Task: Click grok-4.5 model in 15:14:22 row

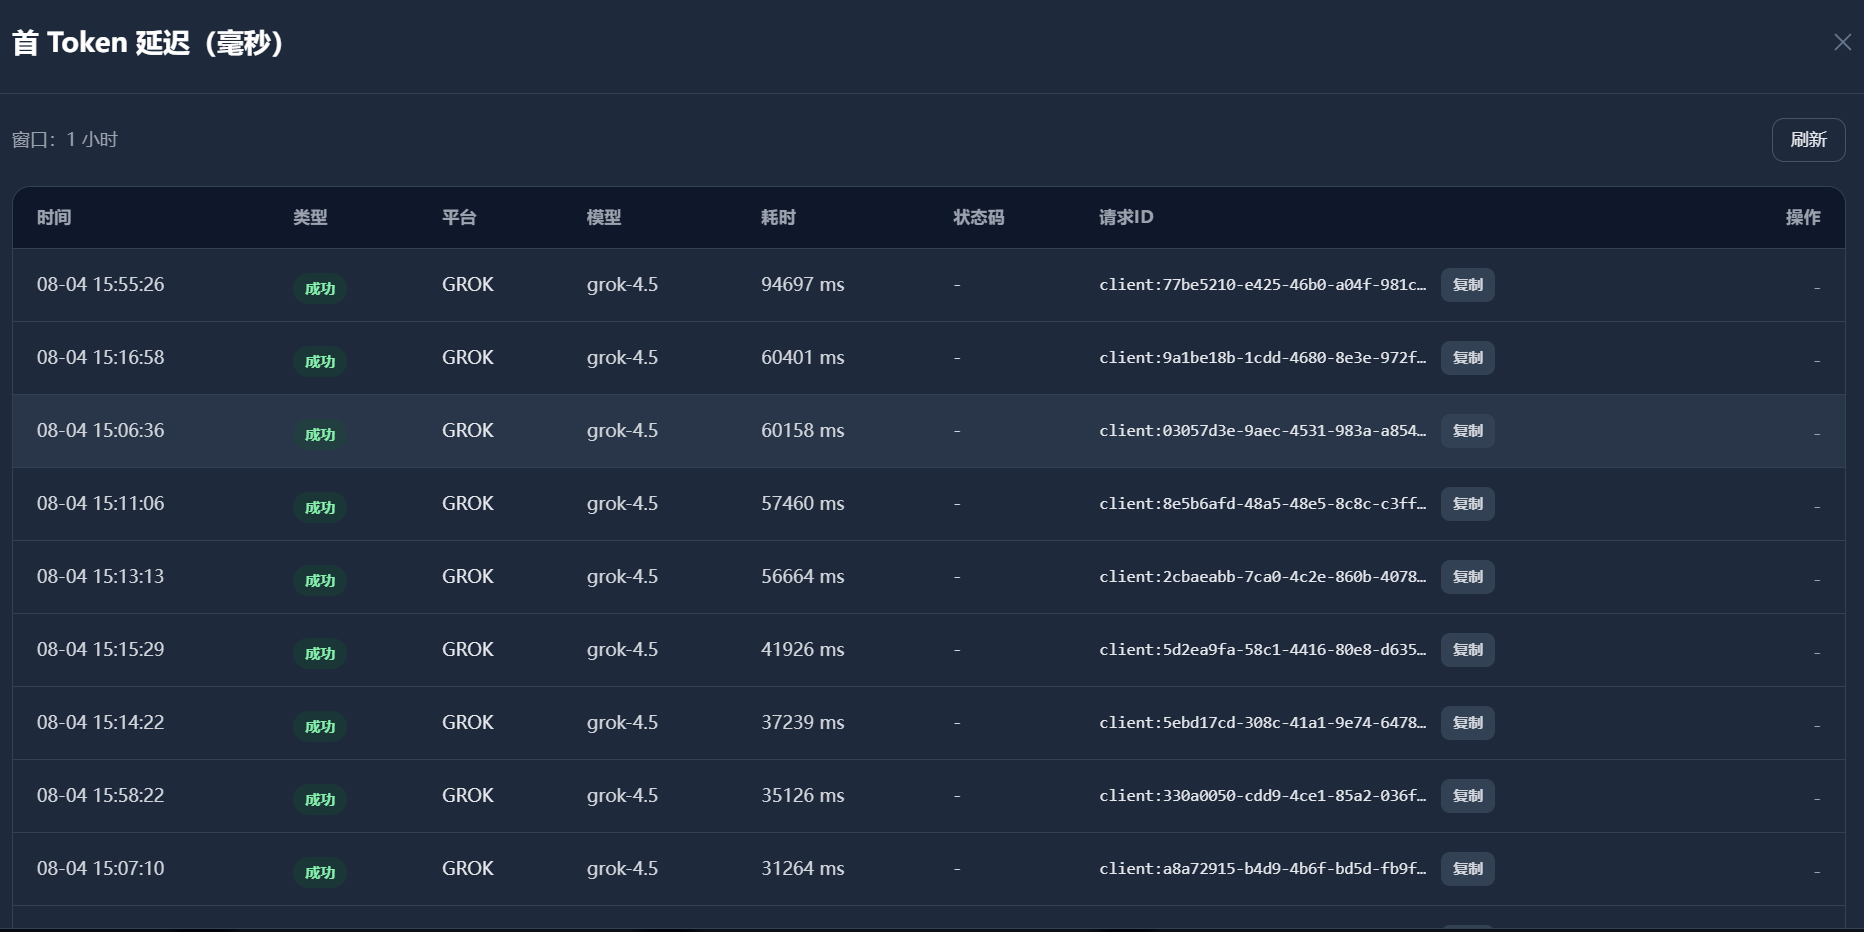Action: pos(622,723)
